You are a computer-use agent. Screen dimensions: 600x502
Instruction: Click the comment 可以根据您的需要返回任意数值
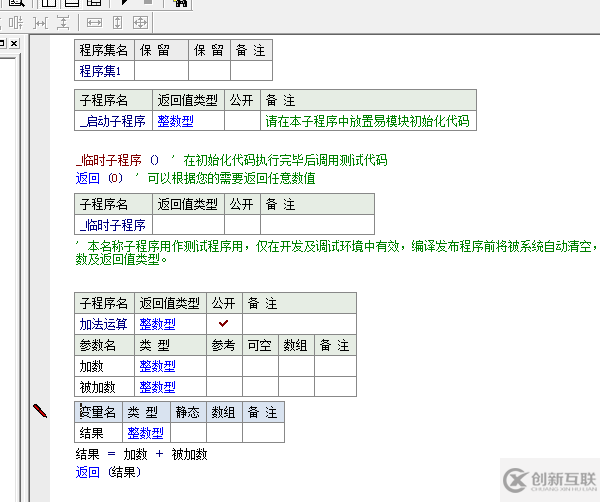click(232, 178)
